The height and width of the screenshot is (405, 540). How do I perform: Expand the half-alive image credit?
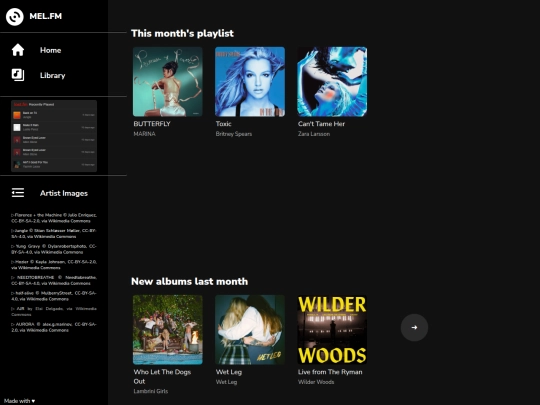click(54, 296)
